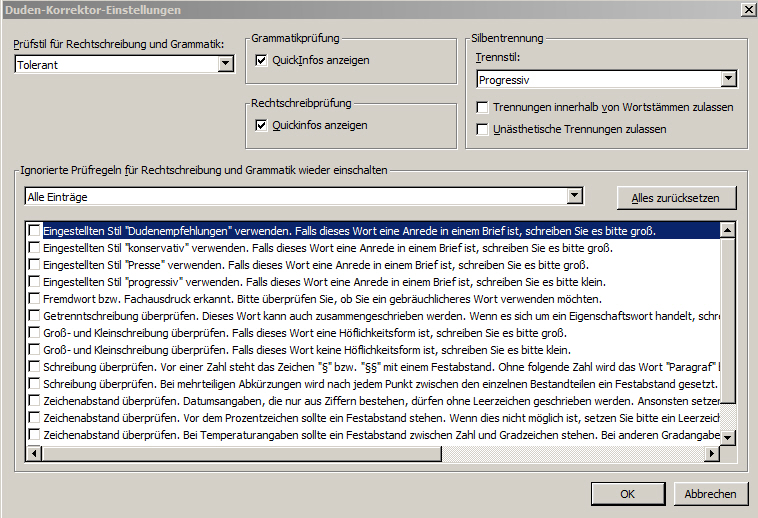Enable Unästhetische Trennungen zulassen checkbox

pos(483,129)
